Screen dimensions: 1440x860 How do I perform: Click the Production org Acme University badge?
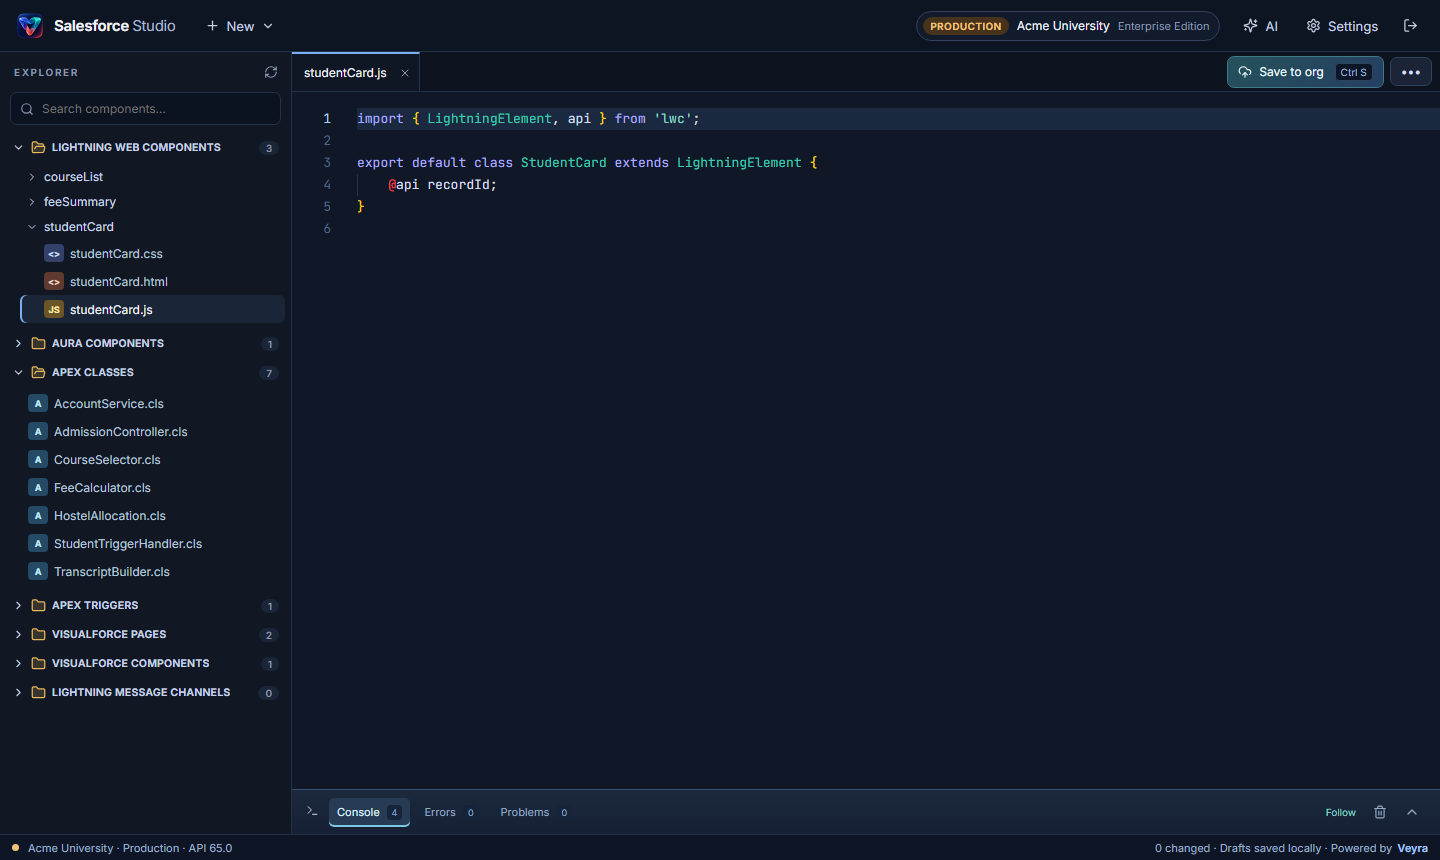(1068, 26)
